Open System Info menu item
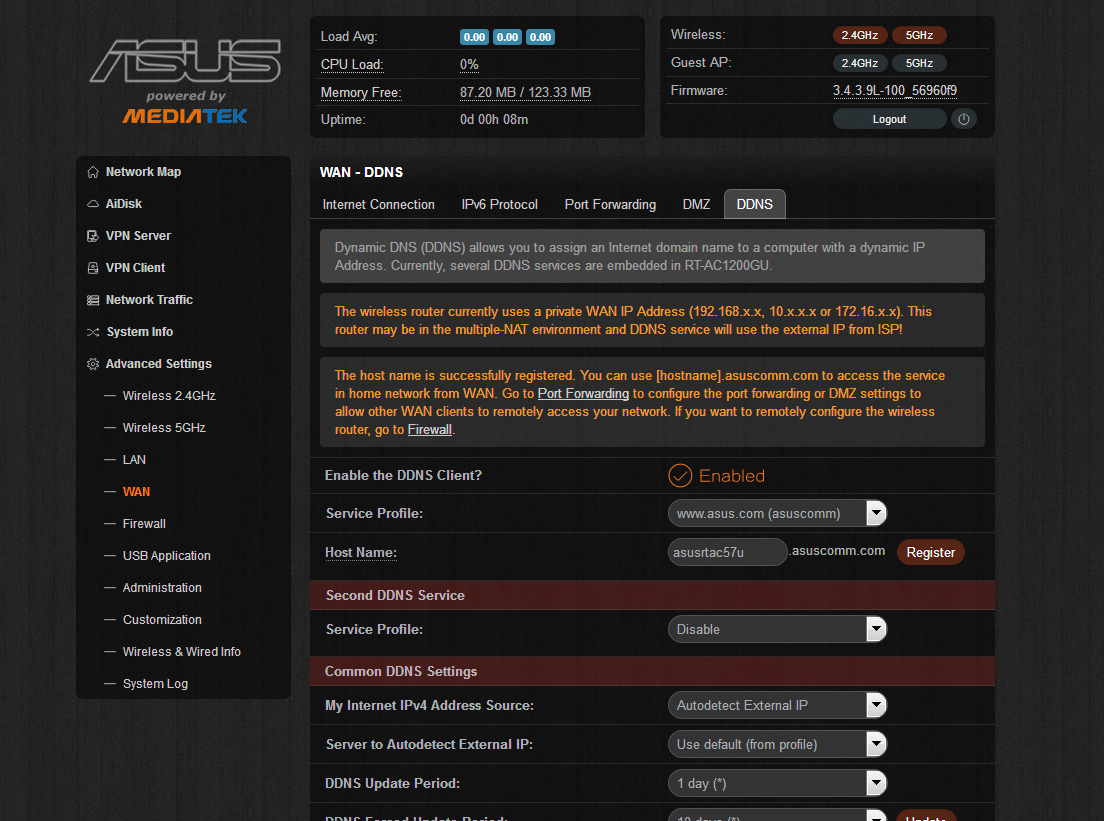 (x=139, y=332)
